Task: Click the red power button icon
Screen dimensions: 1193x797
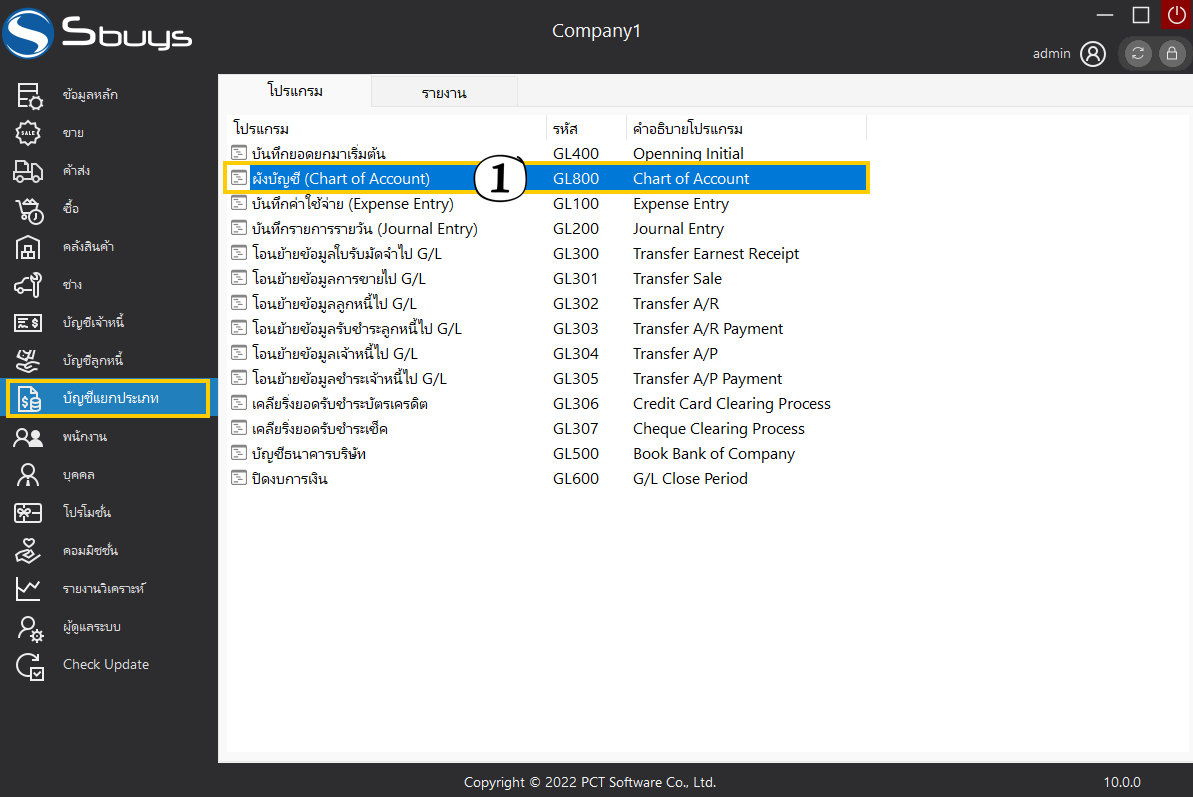Action: coord(1176,14)
